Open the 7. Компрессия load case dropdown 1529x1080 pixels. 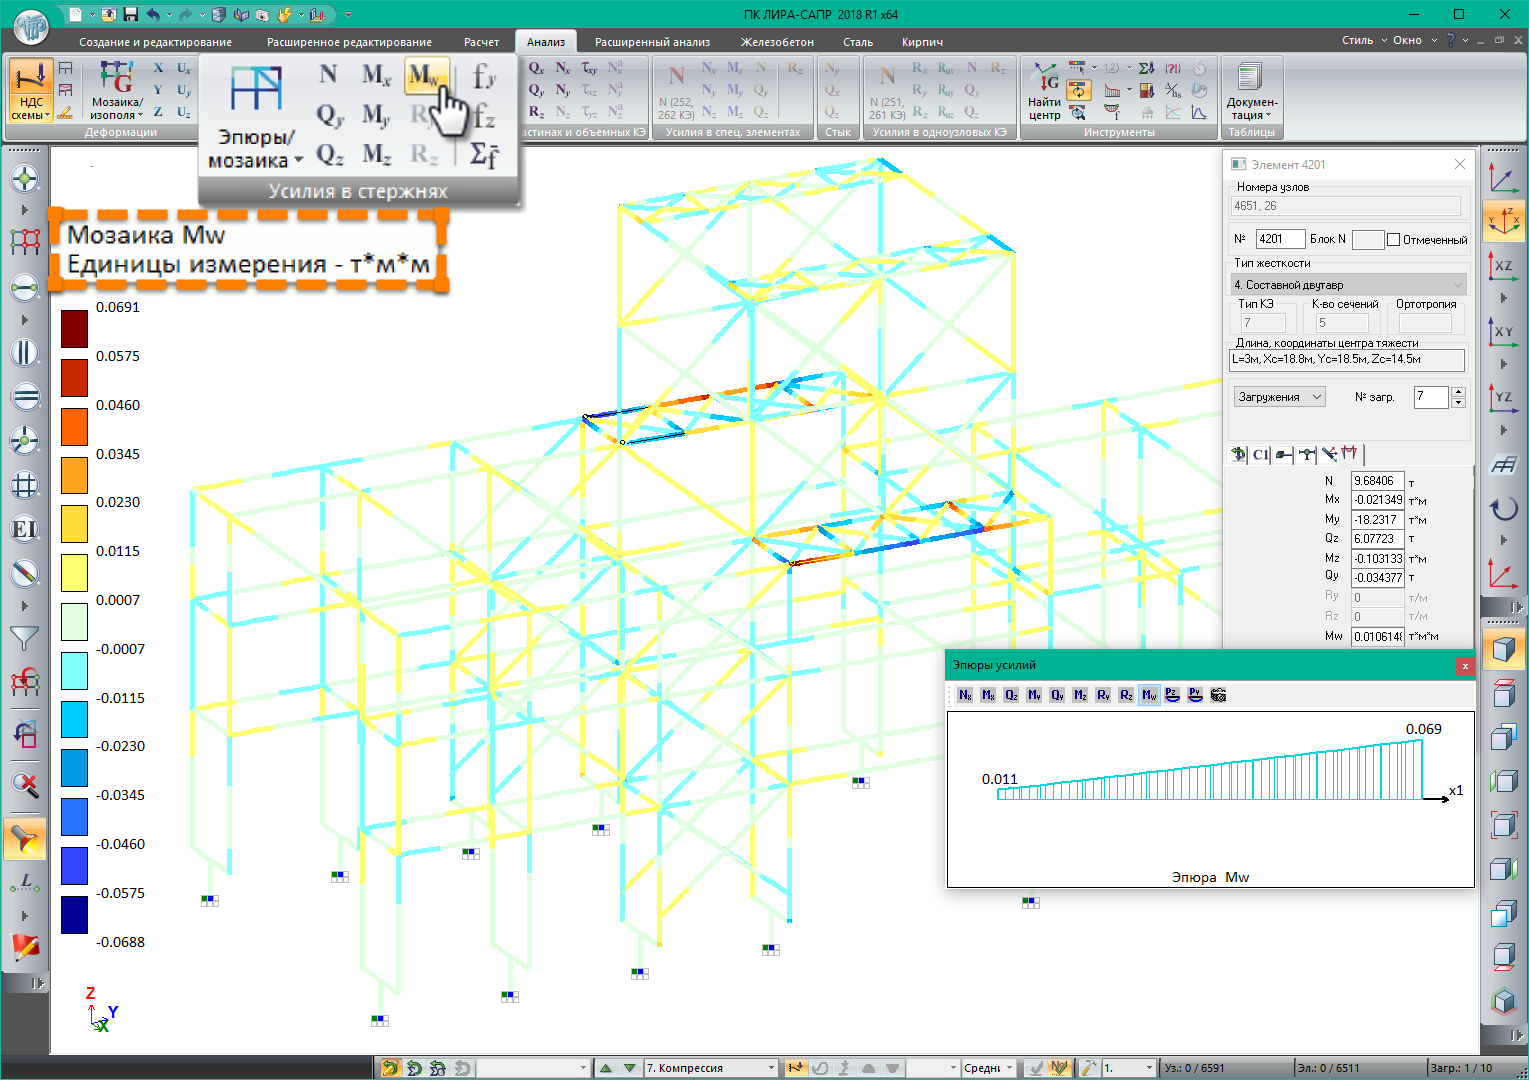(771, 1068)
